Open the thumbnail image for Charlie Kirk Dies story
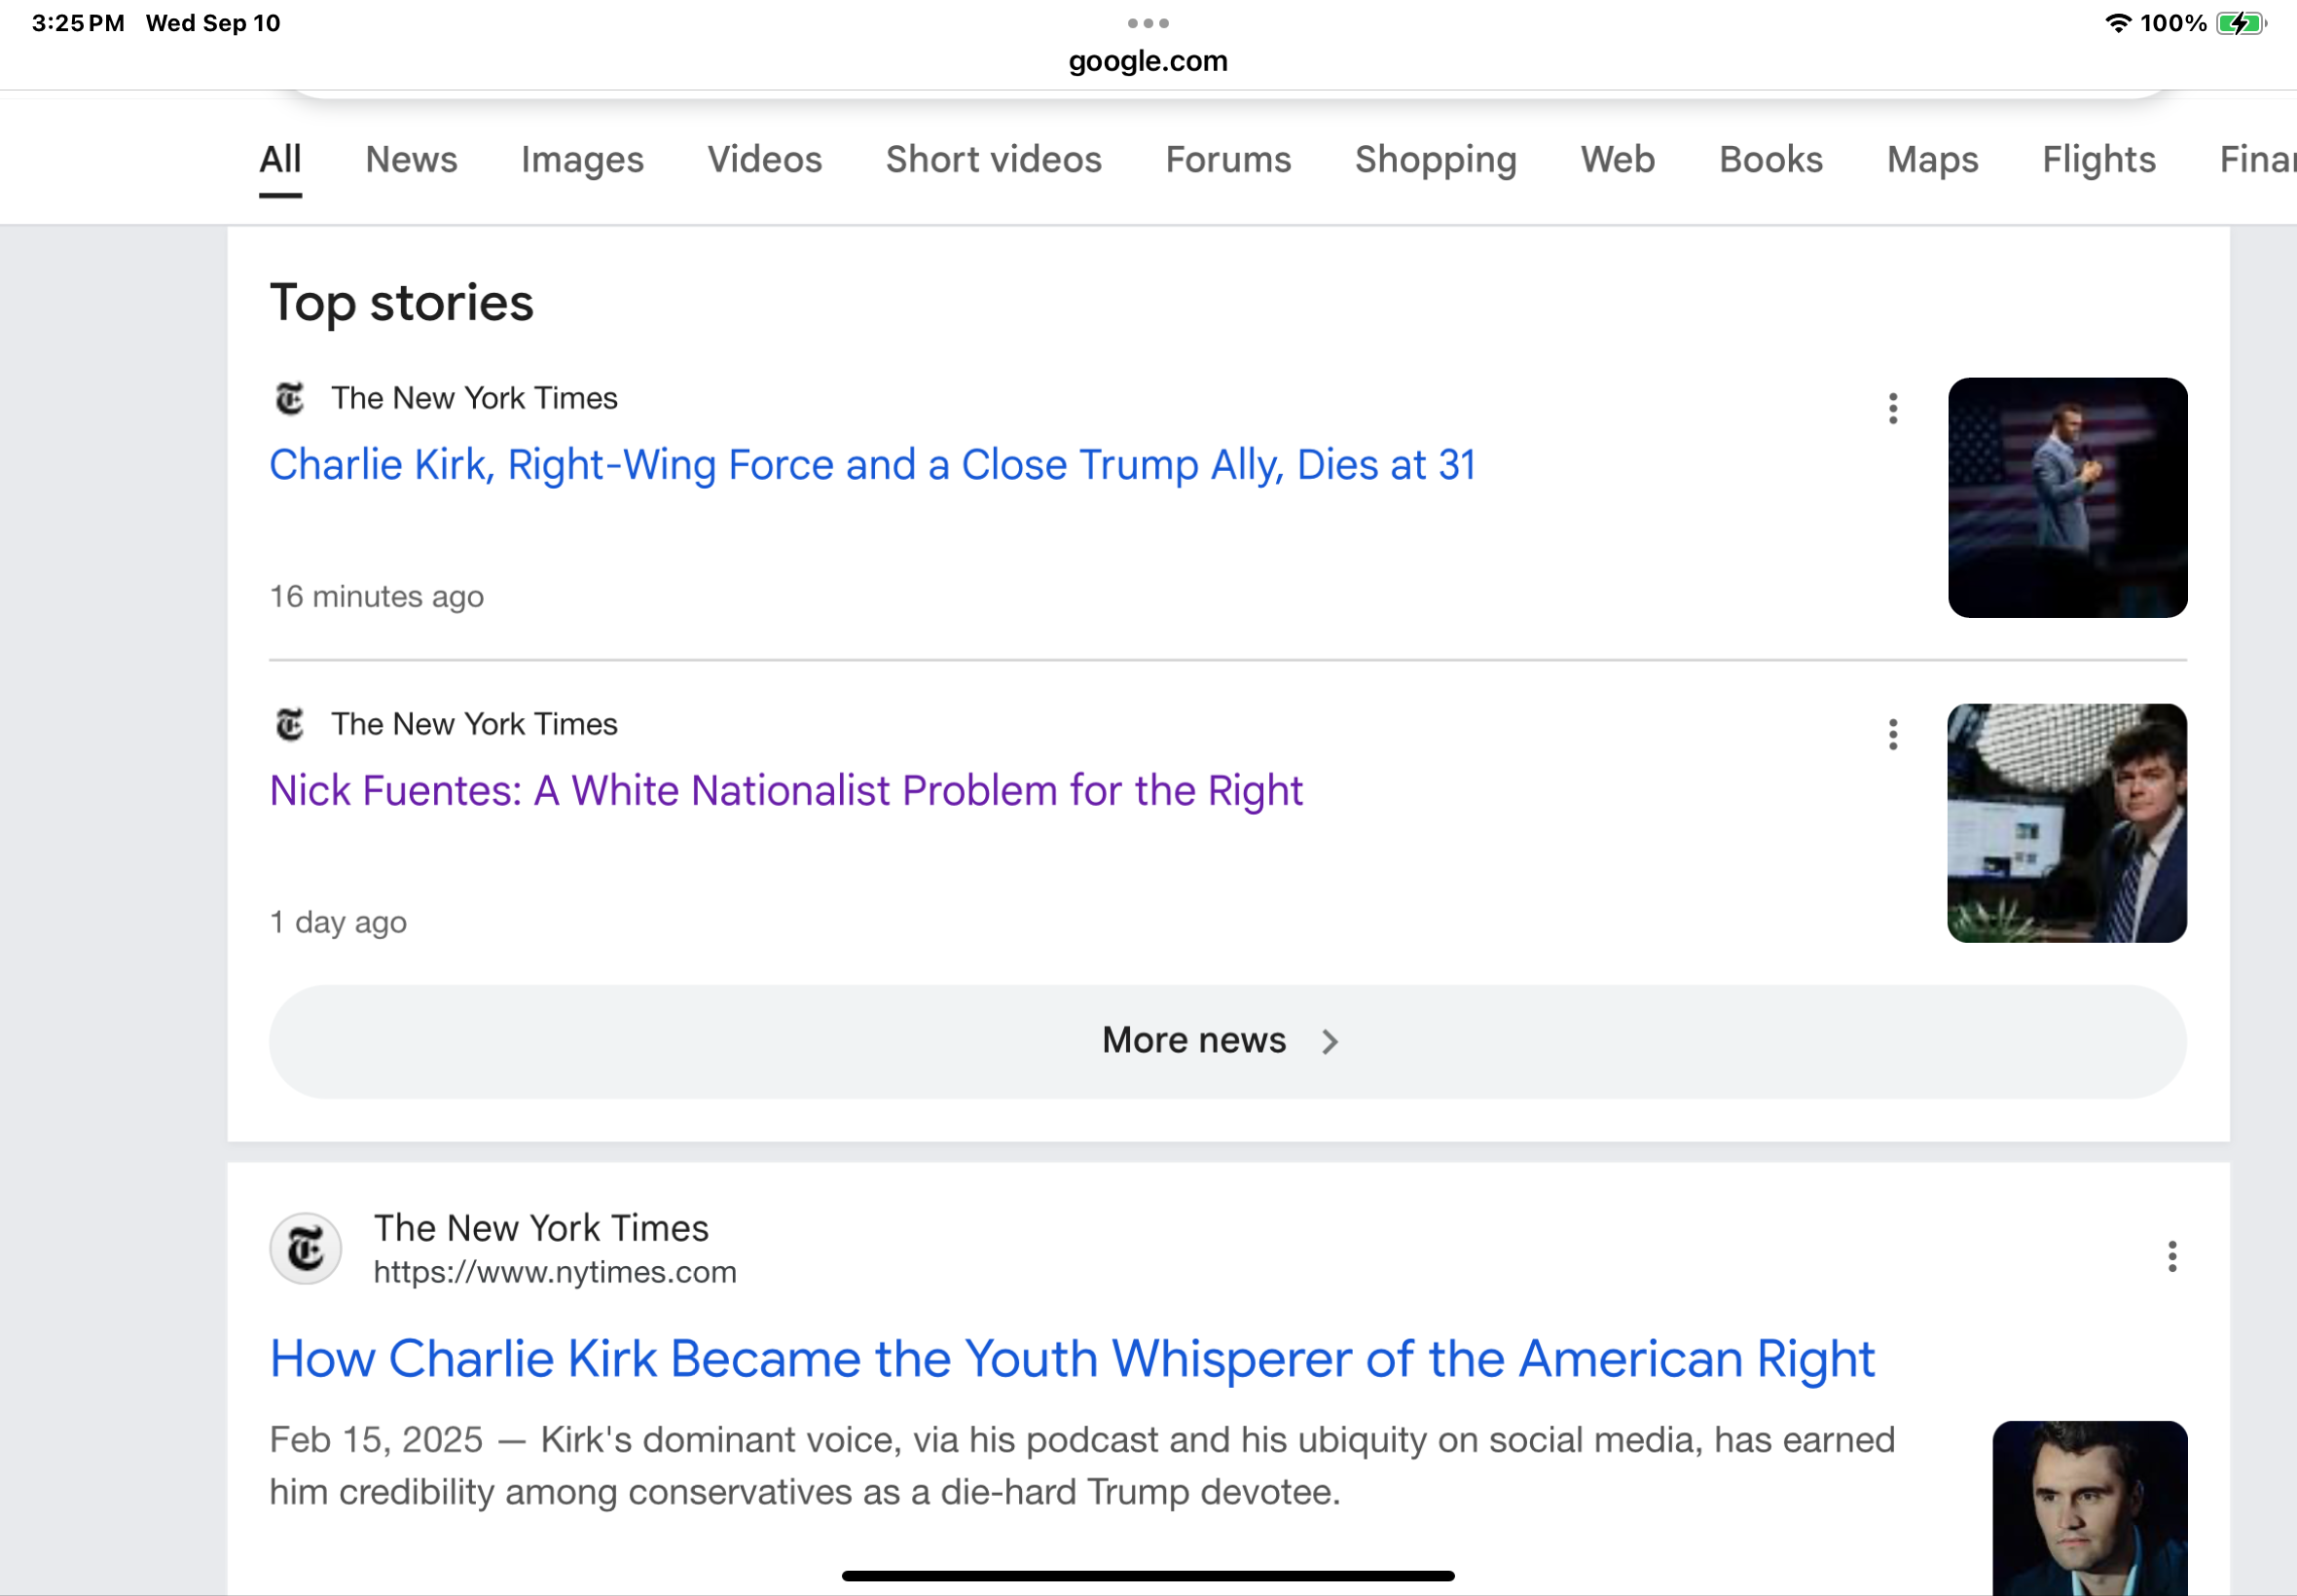2297x1596 pixels. (x=2066, y=497)
